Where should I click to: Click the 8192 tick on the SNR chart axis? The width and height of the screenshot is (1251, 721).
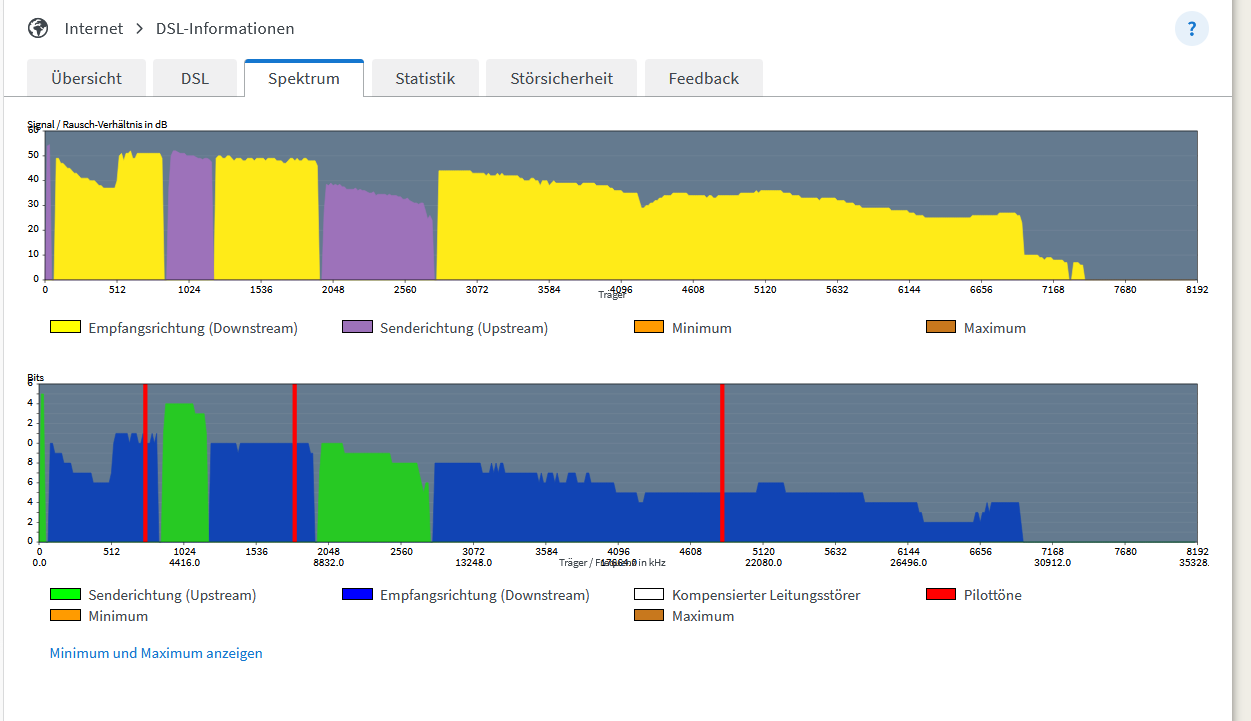click(1197, 289)
